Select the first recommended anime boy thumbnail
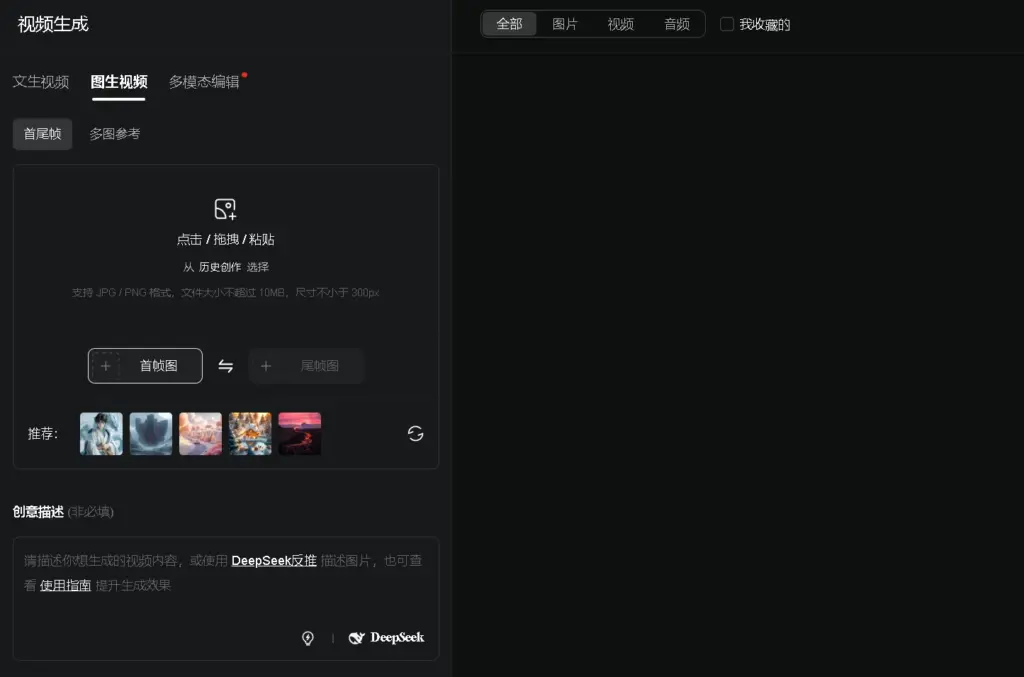The image size is (1024, 677). point(101,434)
